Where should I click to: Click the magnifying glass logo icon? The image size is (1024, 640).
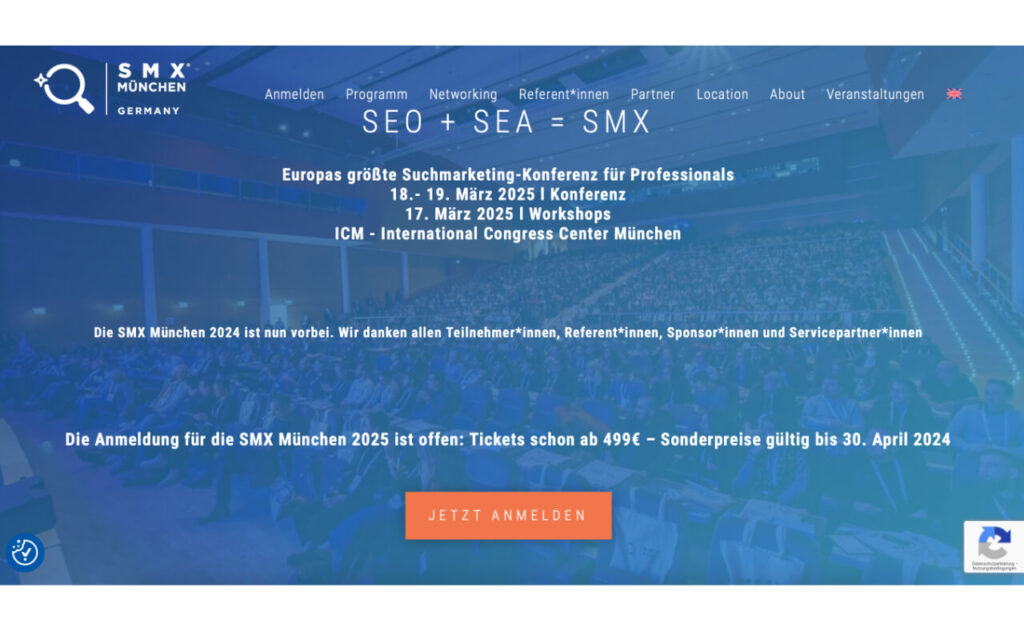point(66,89)
